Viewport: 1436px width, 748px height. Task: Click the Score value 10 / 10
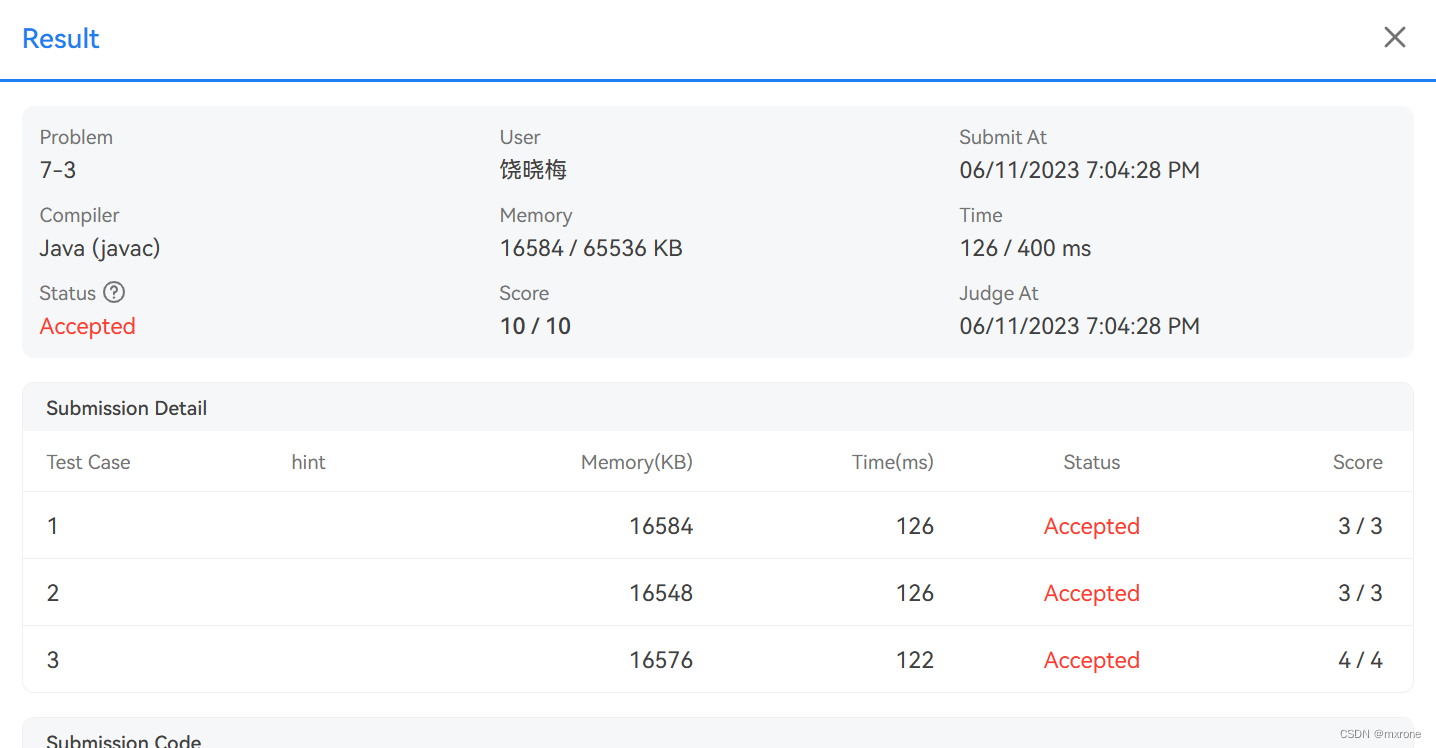click(x=535, y=326)
